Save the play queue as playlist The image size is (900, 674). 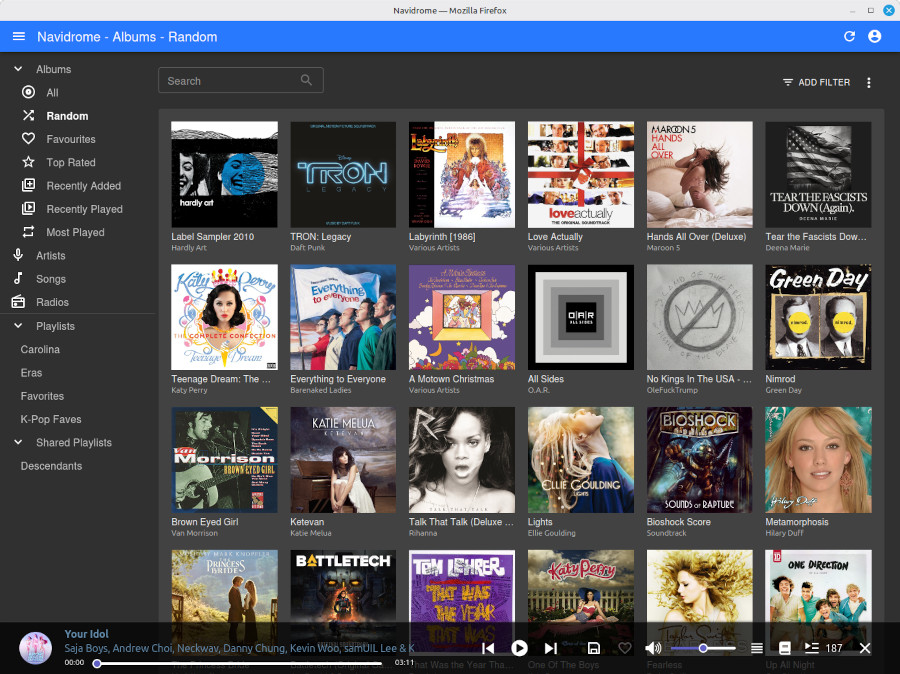[594, 648]
